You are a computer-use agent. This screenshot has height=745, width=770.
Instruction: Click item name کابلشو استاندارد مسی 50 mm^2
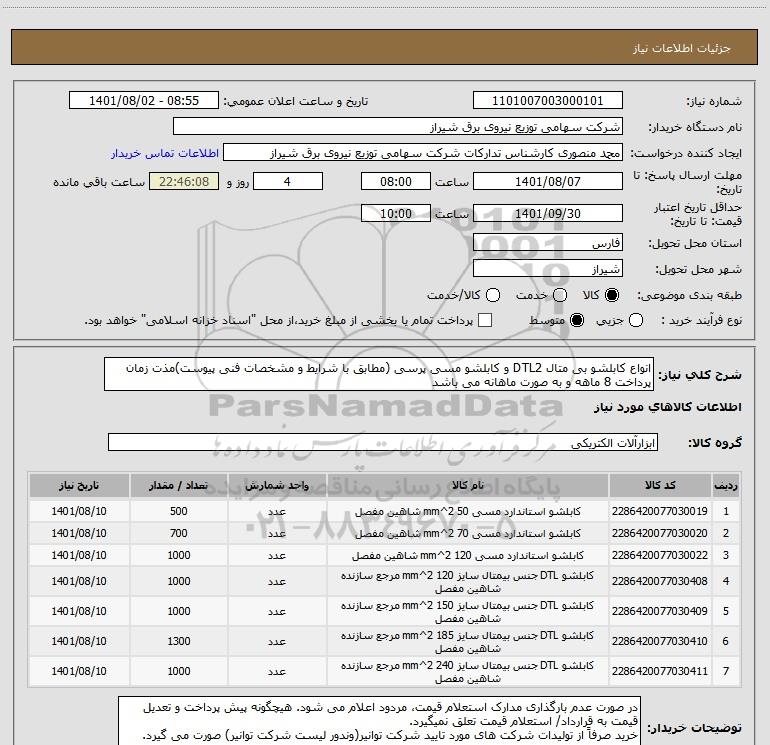coord(468,511)
